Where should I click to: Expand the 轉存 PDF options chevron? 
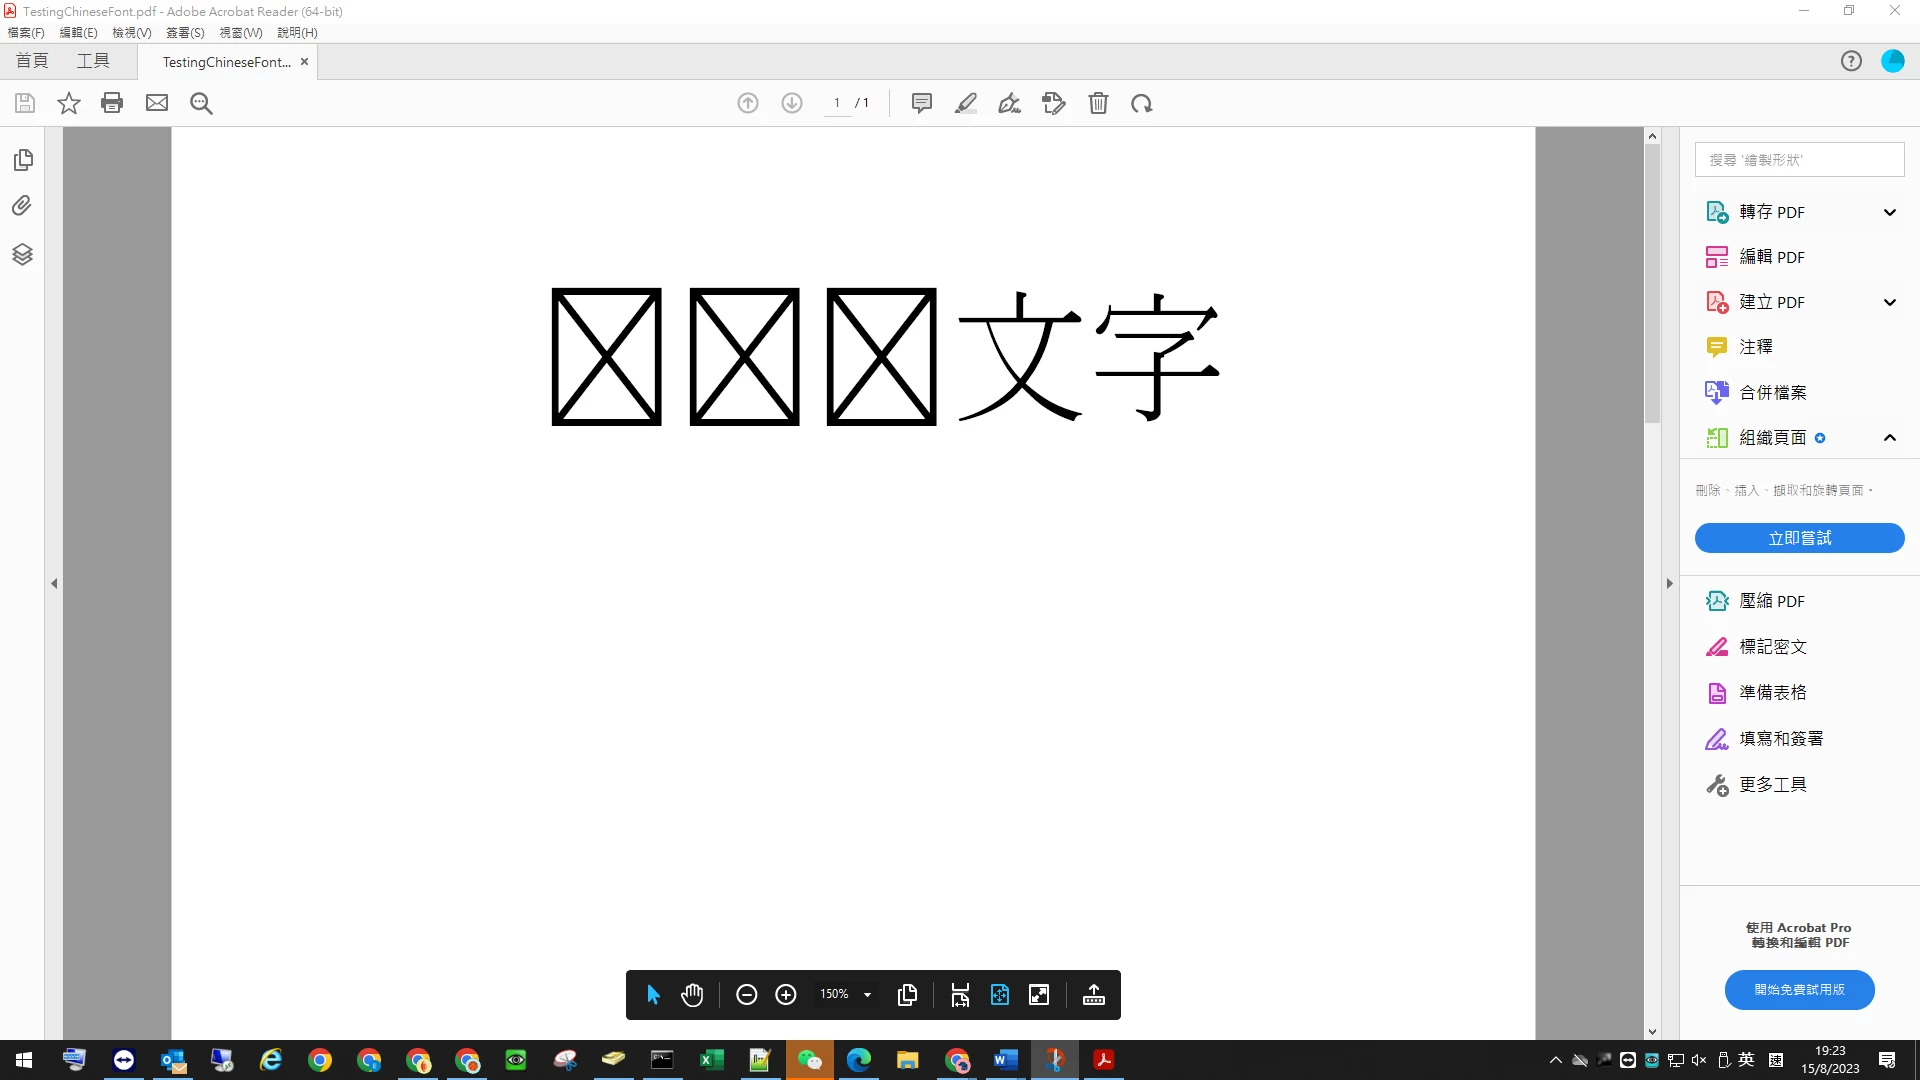(1889, 212)
